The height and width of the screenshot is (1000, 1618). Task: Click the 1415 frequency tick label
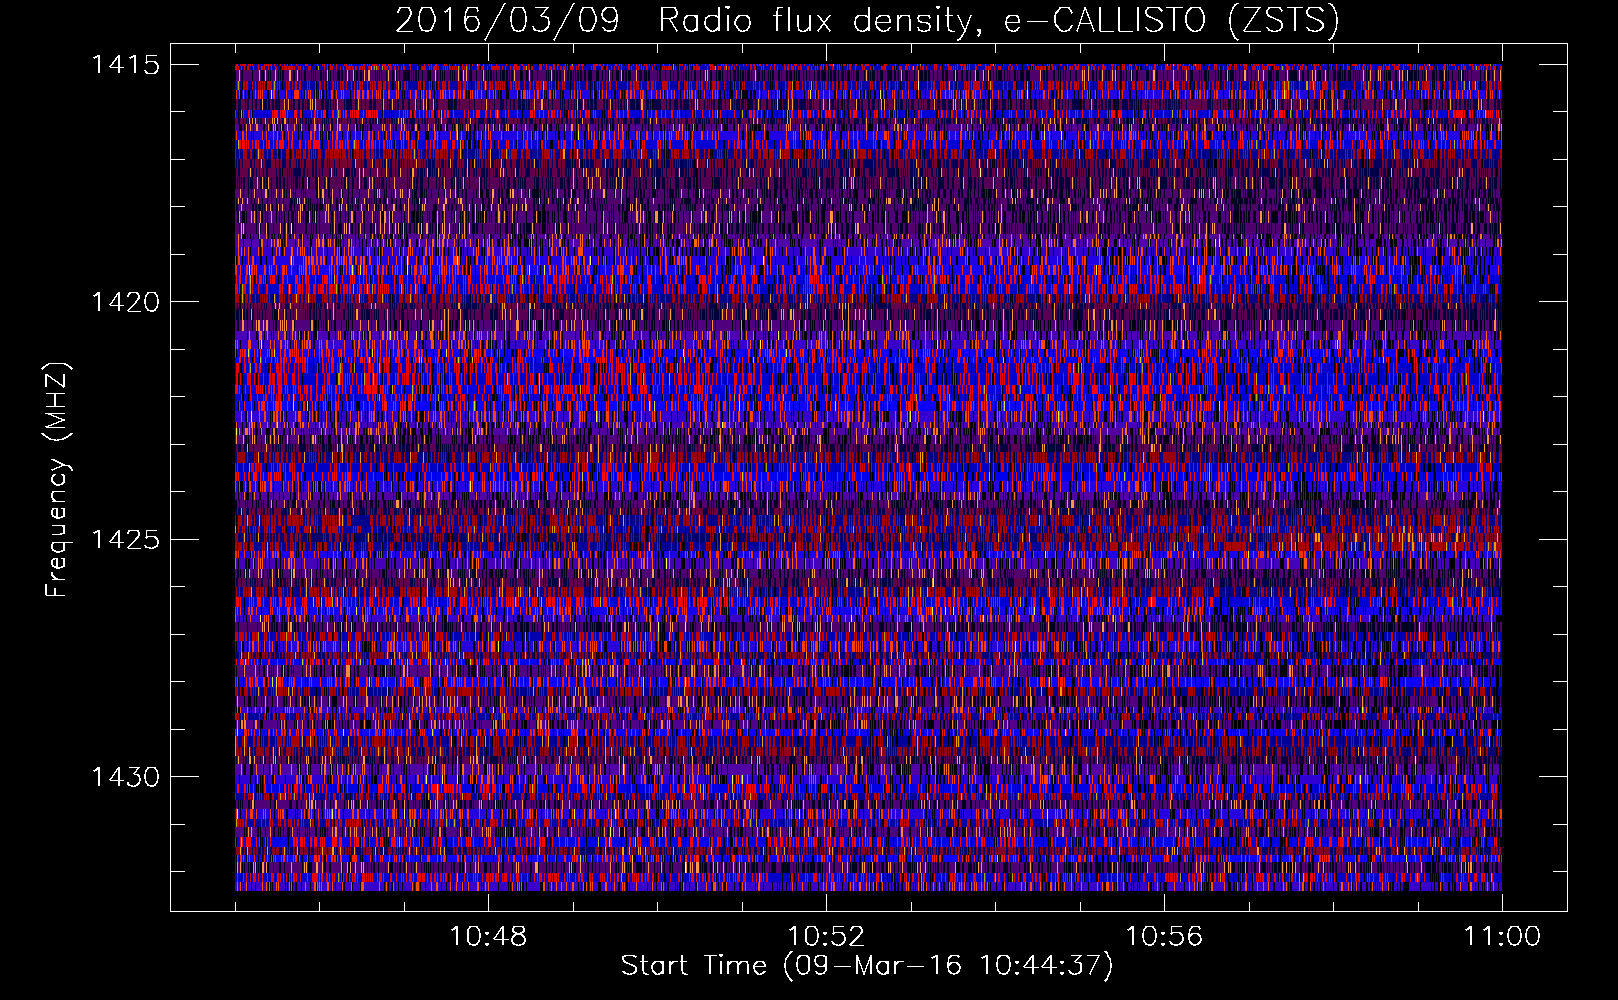tap(125, 65)
